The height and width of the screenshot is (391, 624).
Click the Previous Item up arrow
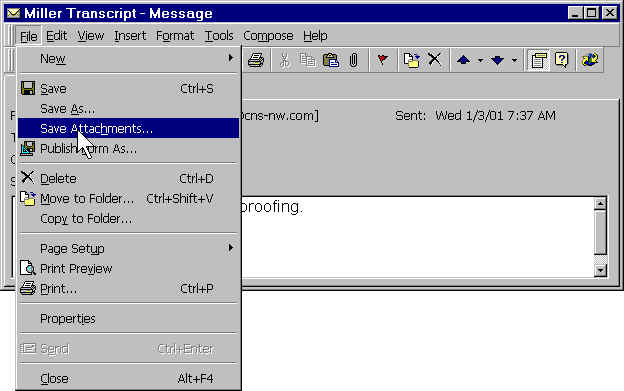pyautogui.click(x=463, y=60)
